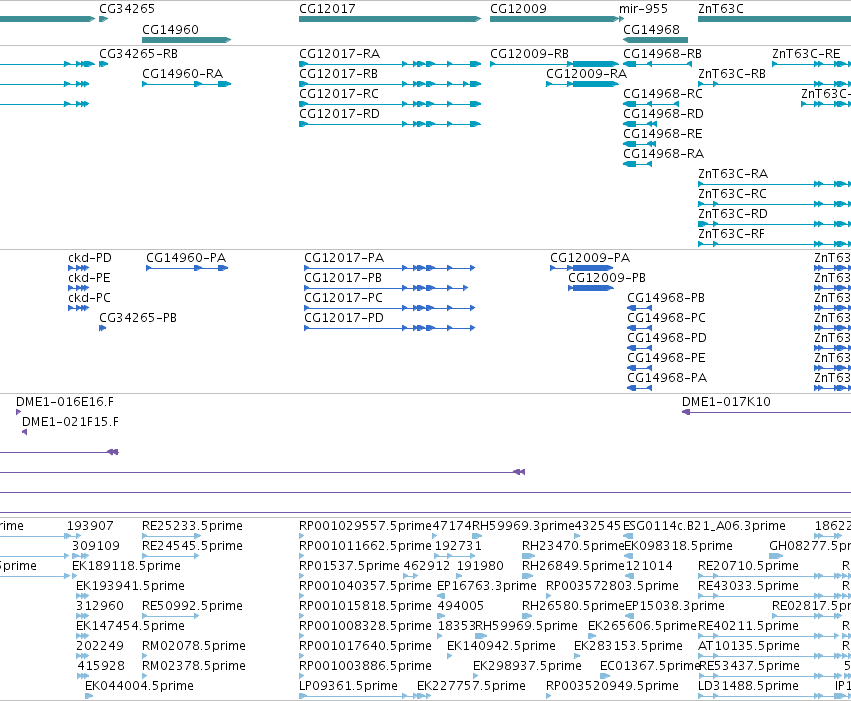
Task: Select transcript CG14968-RC
Action: point(663,94)
